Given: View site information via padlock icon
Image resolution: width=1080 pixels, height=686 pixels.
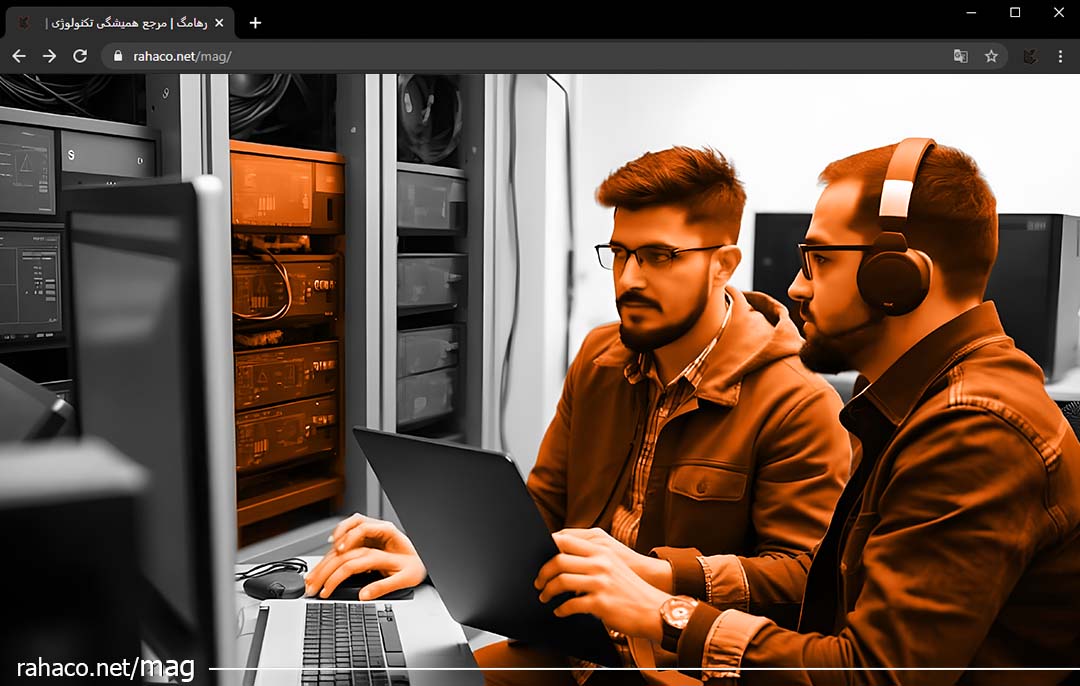Looking at the screenshot, I should [118, 56].
